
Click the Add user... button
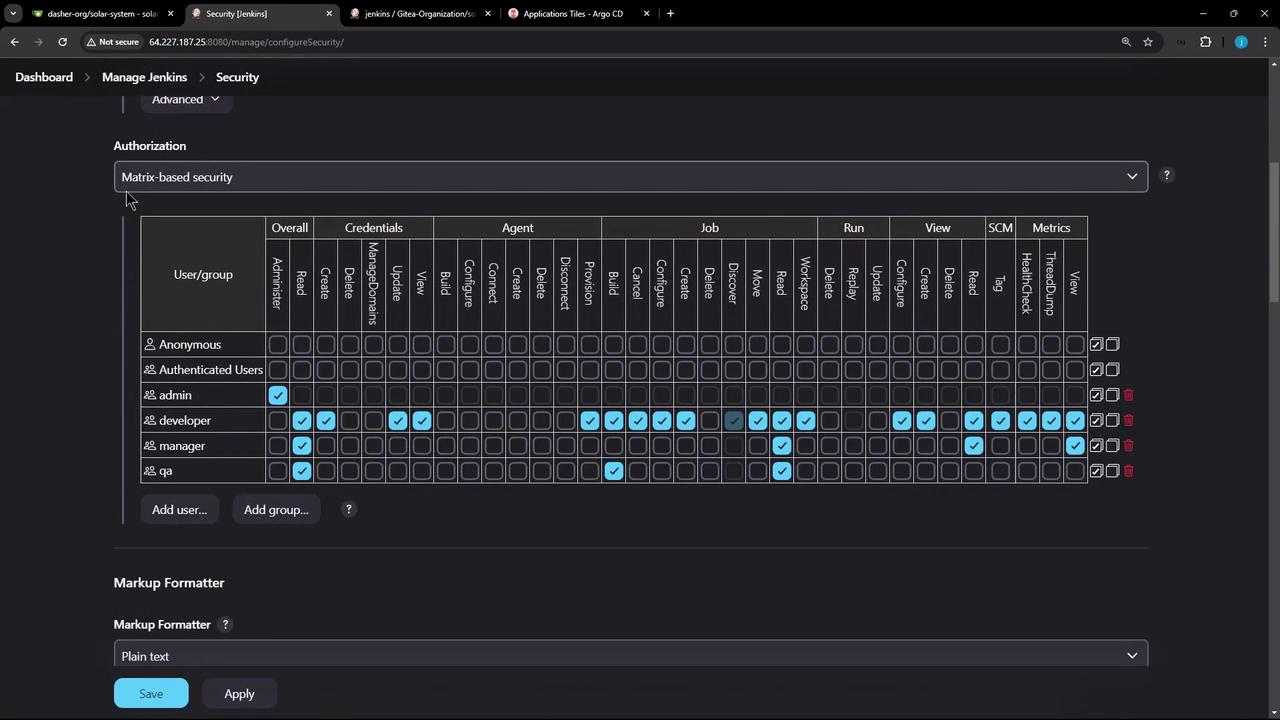(179, 510)
